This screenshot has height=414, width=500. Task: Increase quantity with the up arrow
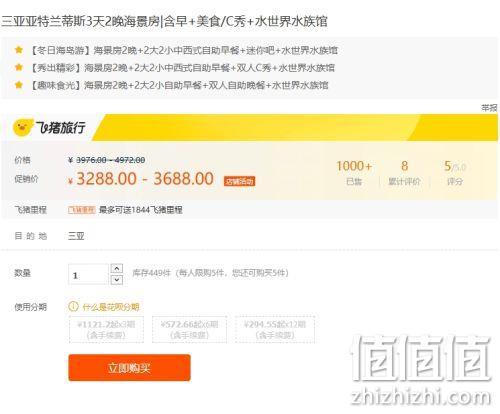pyautogui.click(x=116, y=268)
